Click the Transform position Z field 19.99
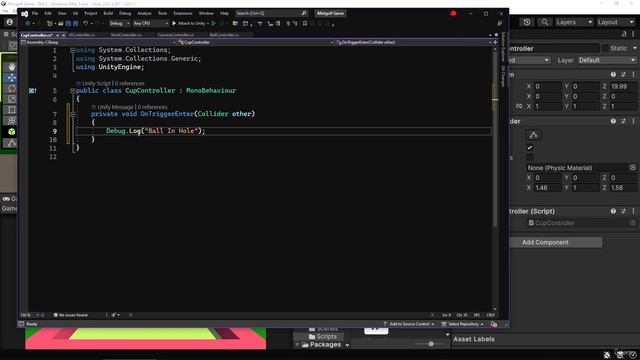The height and width of the screenshot is (360, 640). pyautogui.click(x=623, y=87)
